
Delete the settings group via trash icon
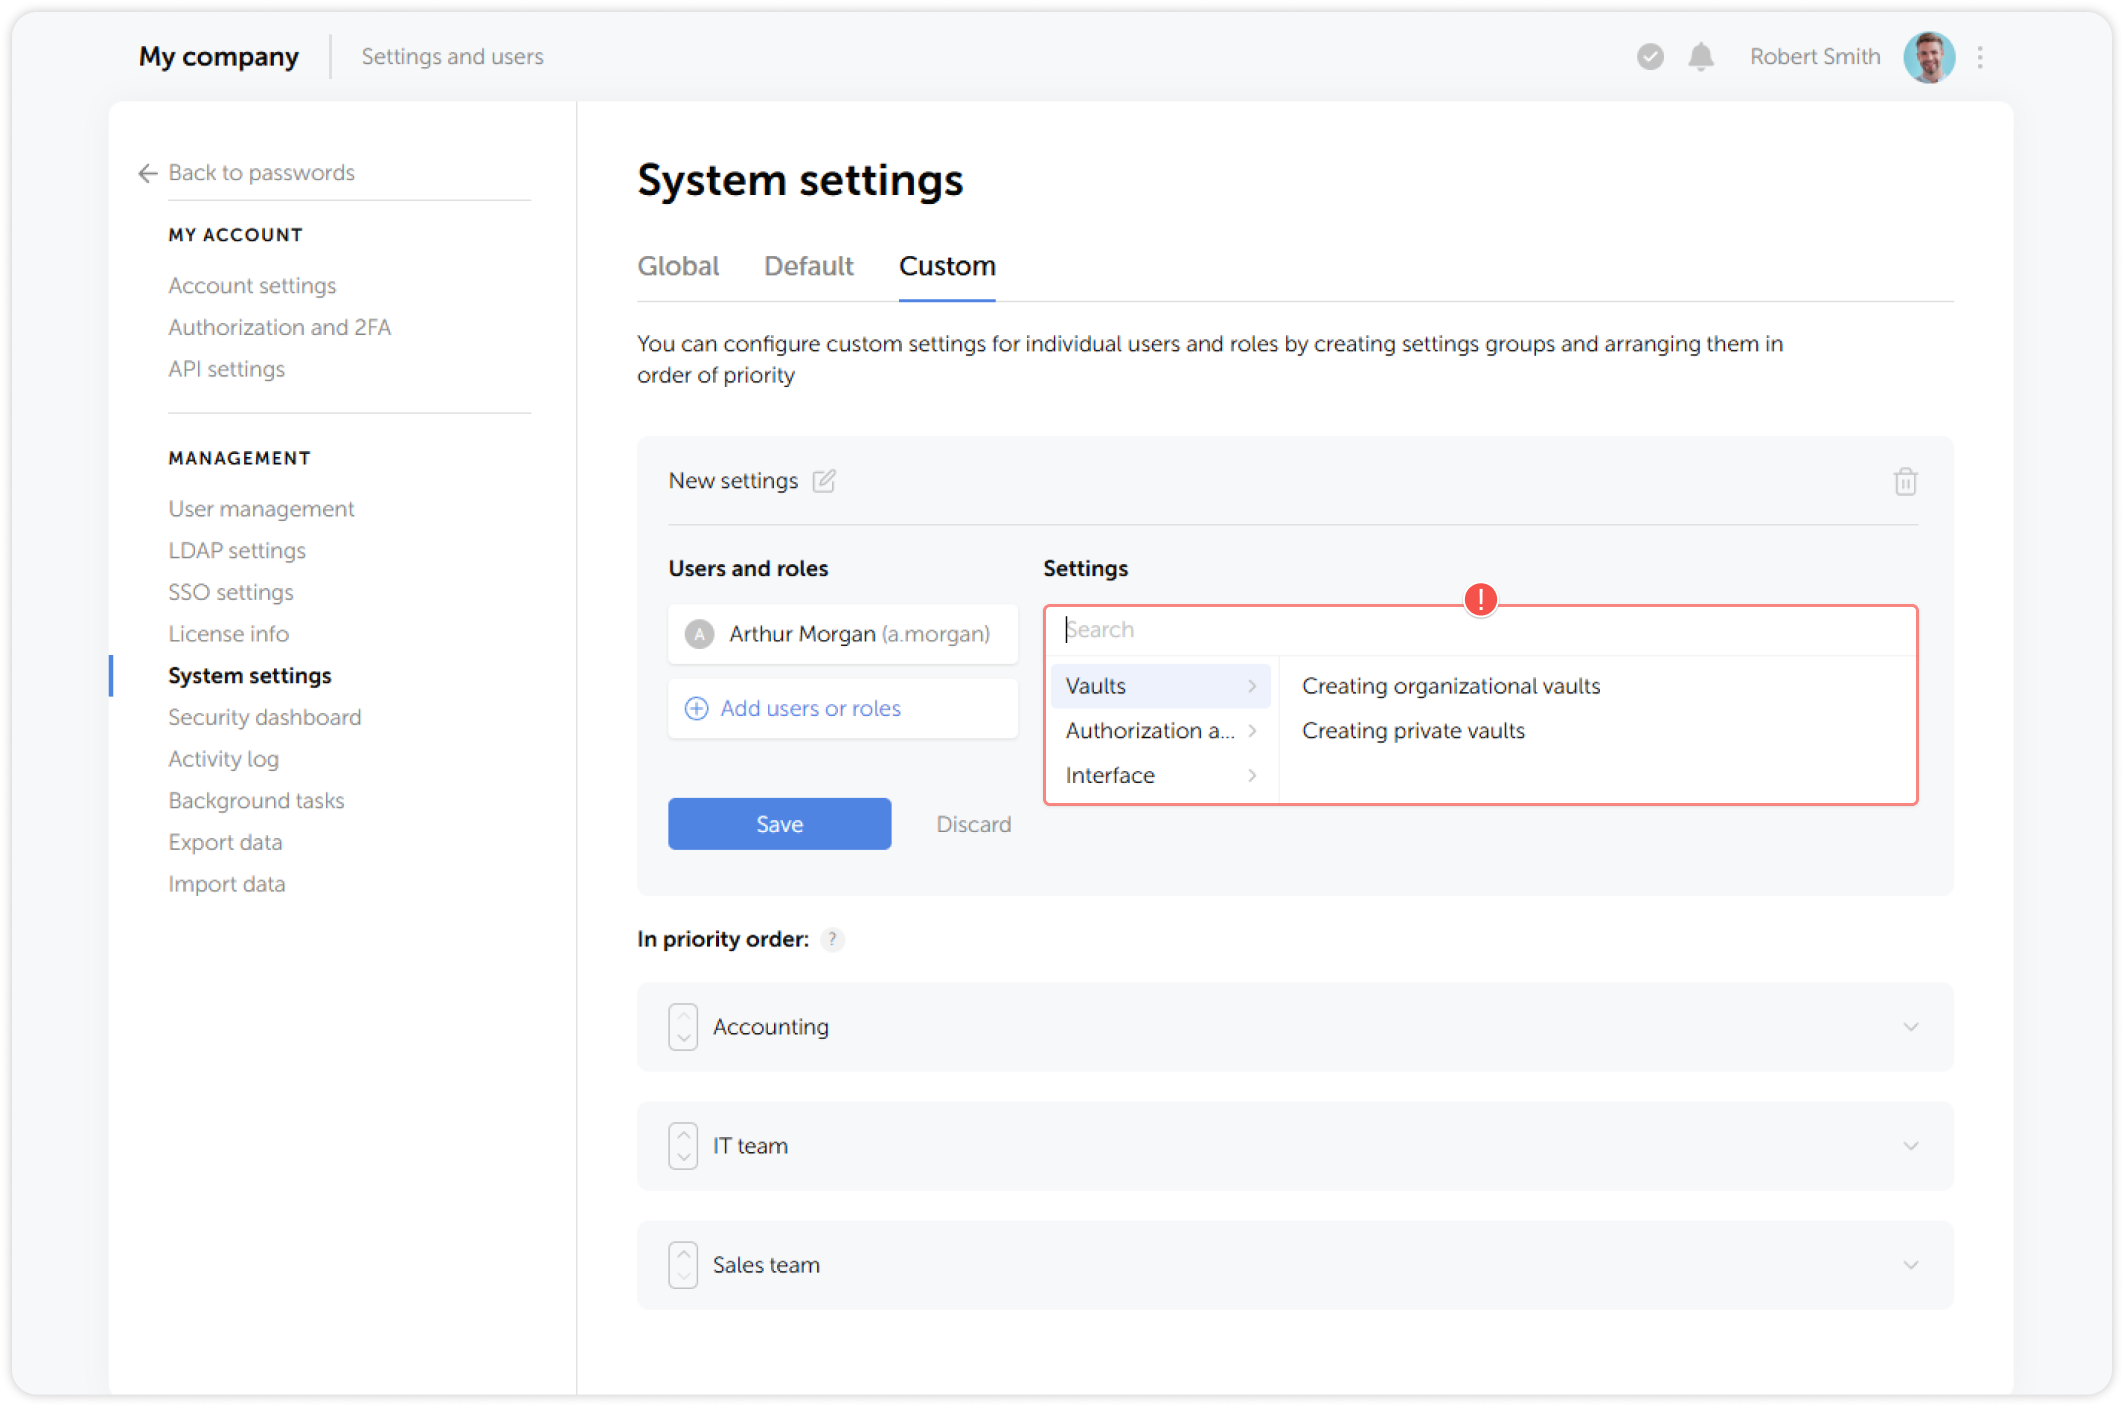(1906, 481)
